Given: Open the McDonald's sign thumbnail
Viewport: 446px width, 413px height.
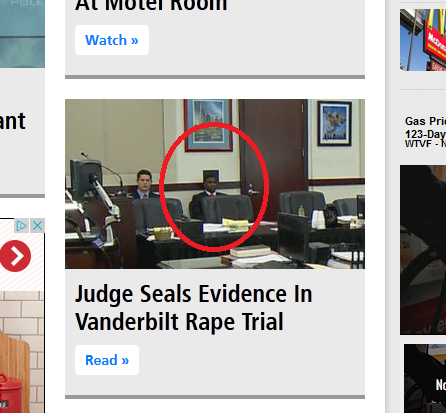Looking at the screenshot, I should coord(423,40).
